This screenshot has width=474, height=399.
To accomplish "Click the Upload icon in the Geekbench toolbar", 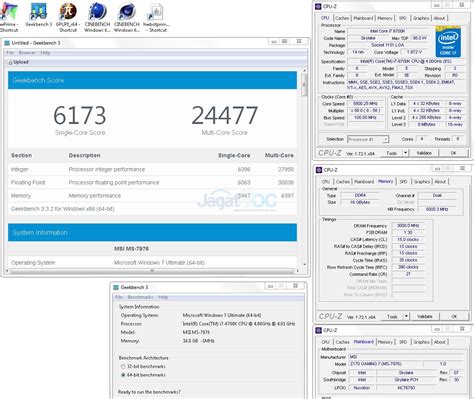I will point(10,62).
